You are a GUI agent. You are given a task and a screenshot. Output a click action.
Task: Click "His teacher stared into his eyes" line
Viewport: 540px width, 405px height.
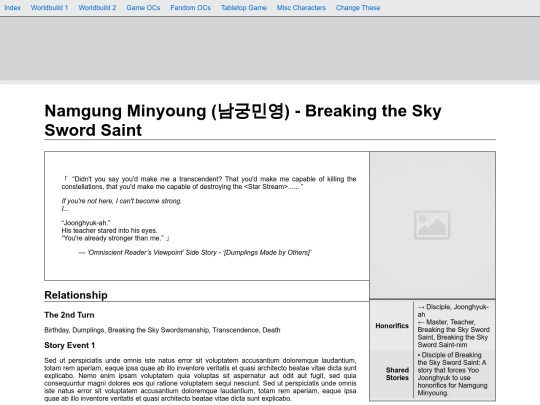click(109, 230)
